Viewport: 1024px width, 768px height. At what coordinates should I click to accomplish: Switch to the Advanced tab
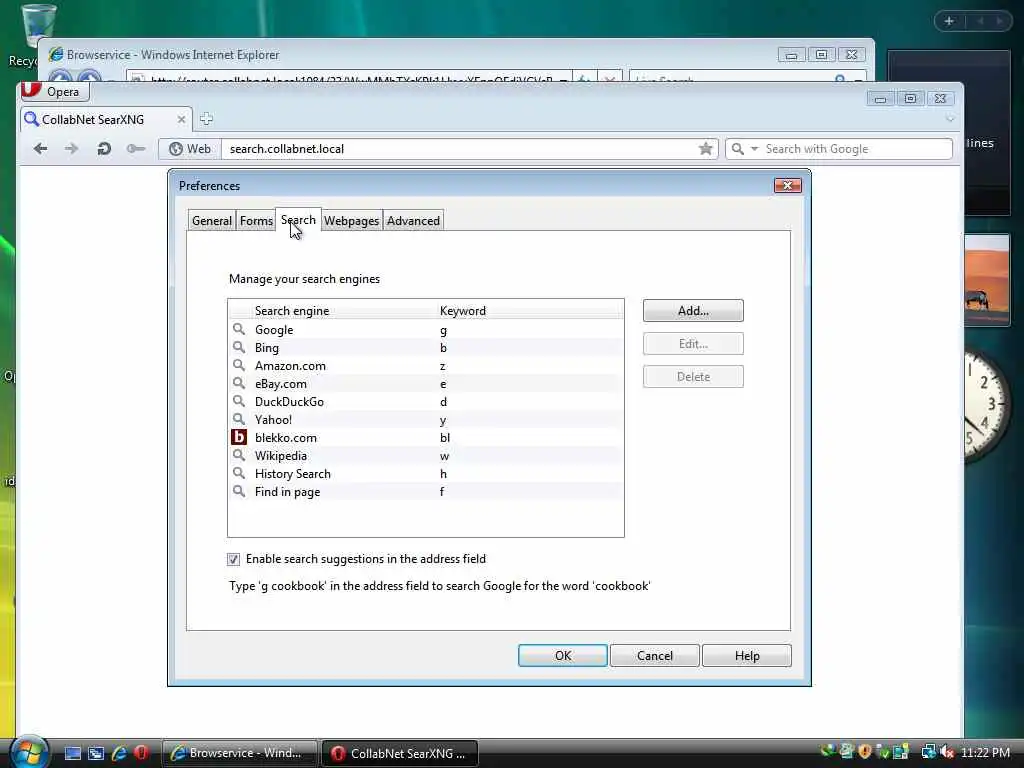pos(413,221)
